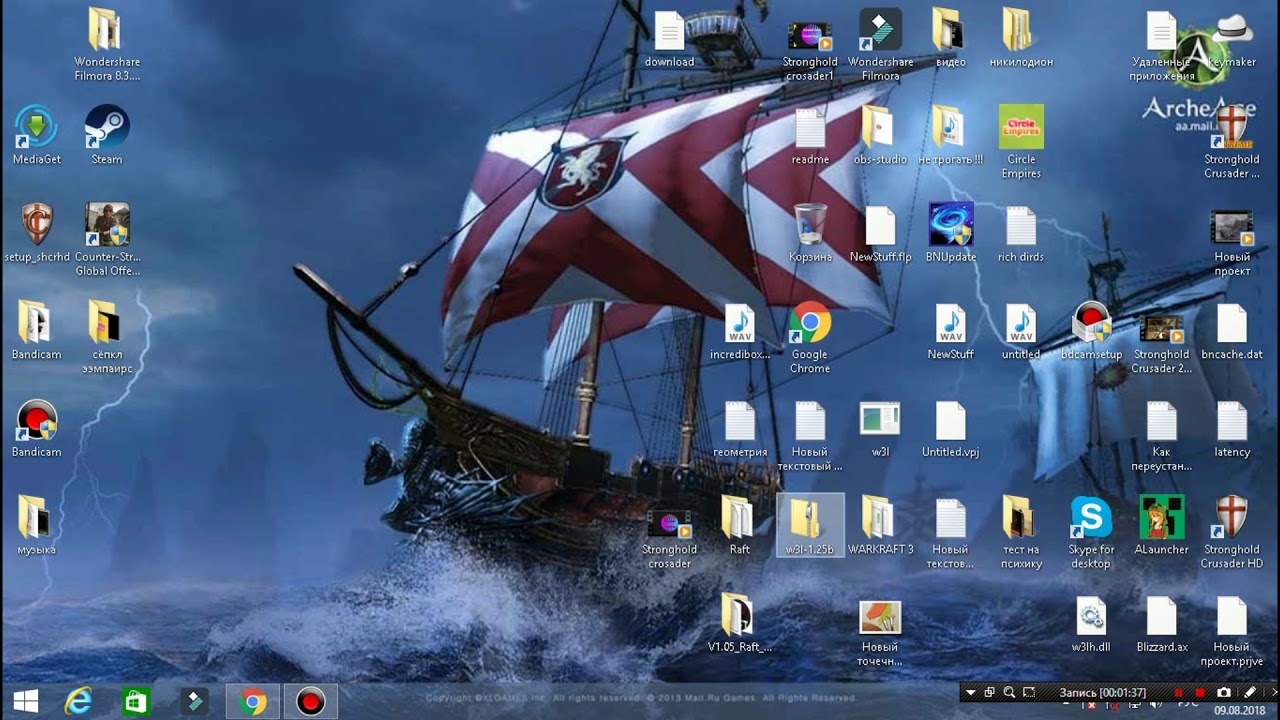Select the Untitled.vpj project file
Viewport: 1280px width, 720px height.
click(950, 428)
